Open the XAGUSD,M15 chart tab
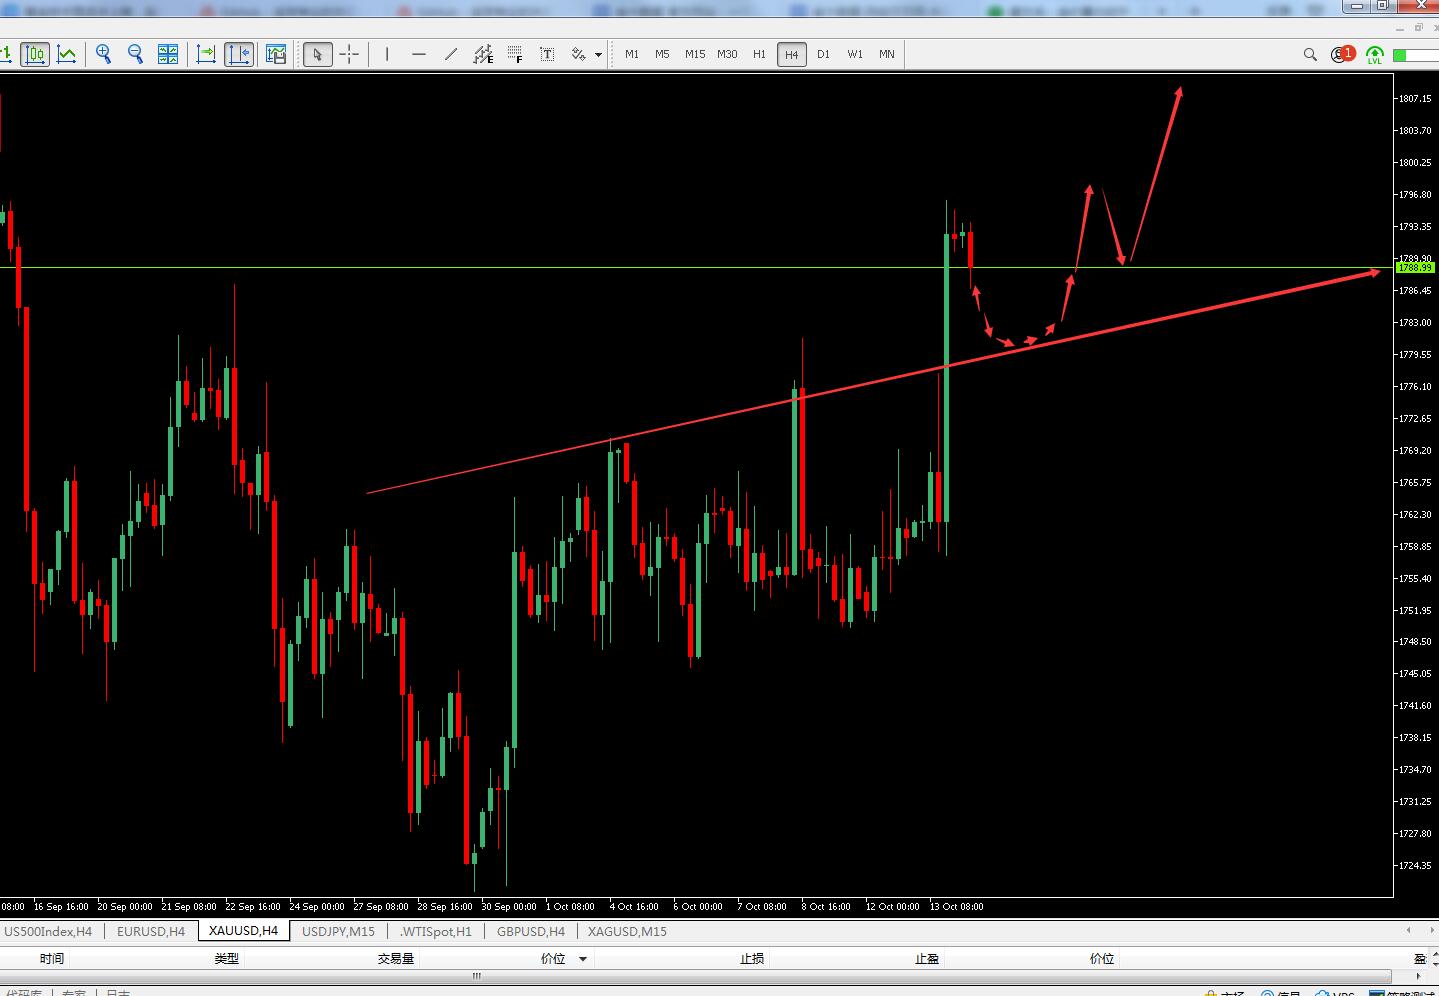The width and height of the screenshot is (1439, 996). click(627, 932)
